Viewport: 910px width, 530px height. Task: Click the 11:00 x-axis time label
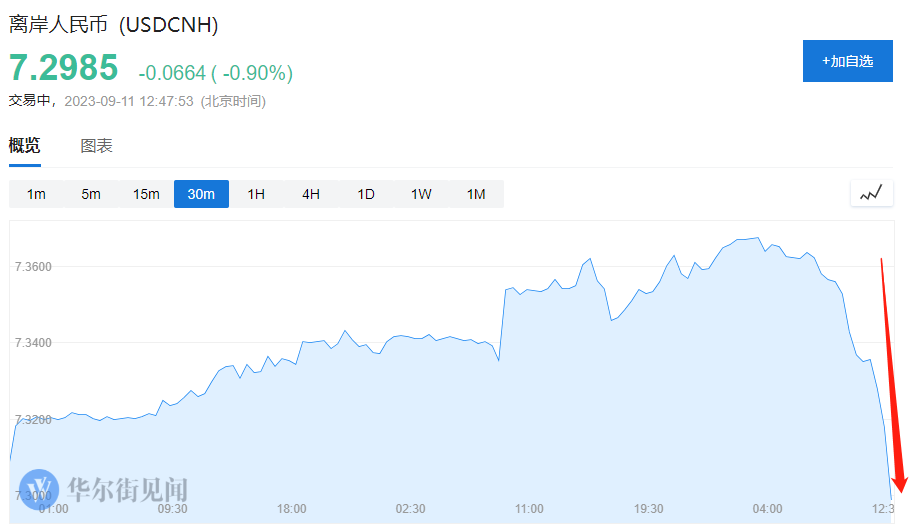pyautogui.click(x=528, y=509)
